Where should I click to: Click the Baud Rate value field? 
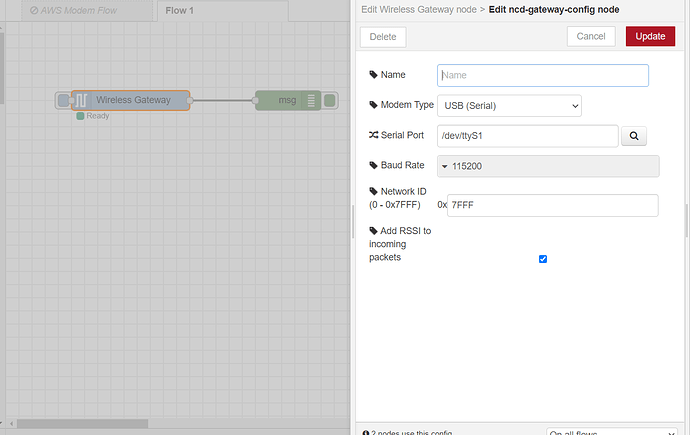pos(548,166)
